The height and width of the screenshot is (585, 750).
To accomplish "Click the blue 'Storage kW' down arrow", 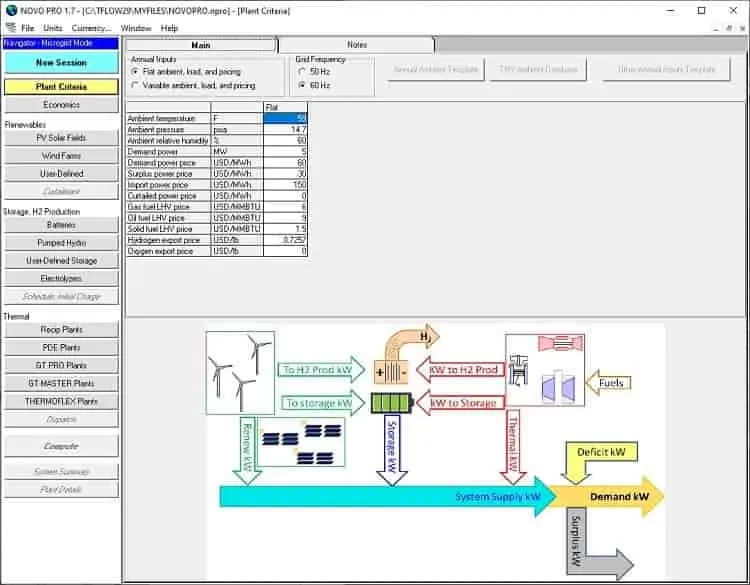I will 392,450.
